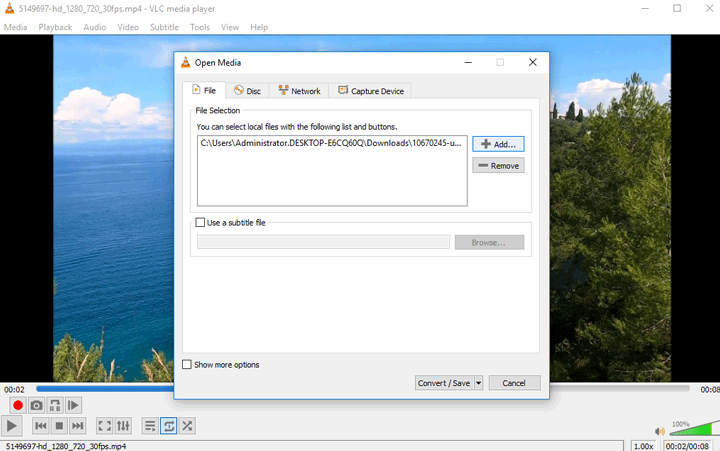Adjust the volume slider
The width and height of the screenshot is (720, 451).
693,428
